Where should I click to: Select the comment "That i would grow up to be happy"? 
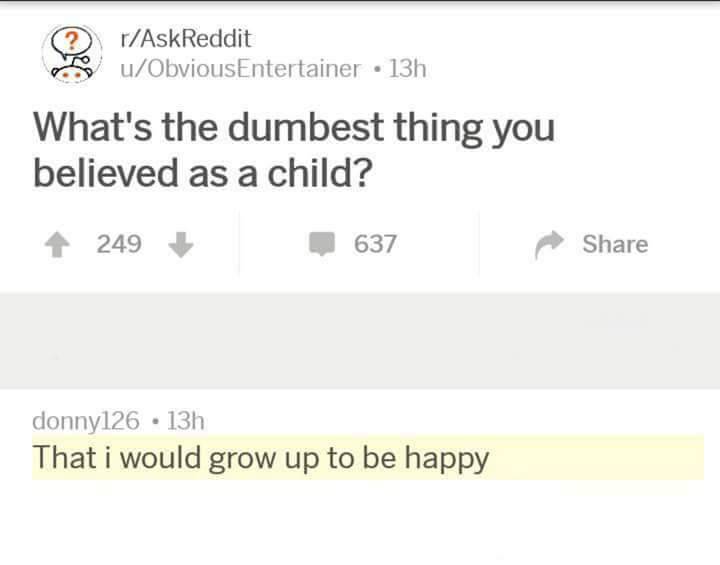pos(261,458)
